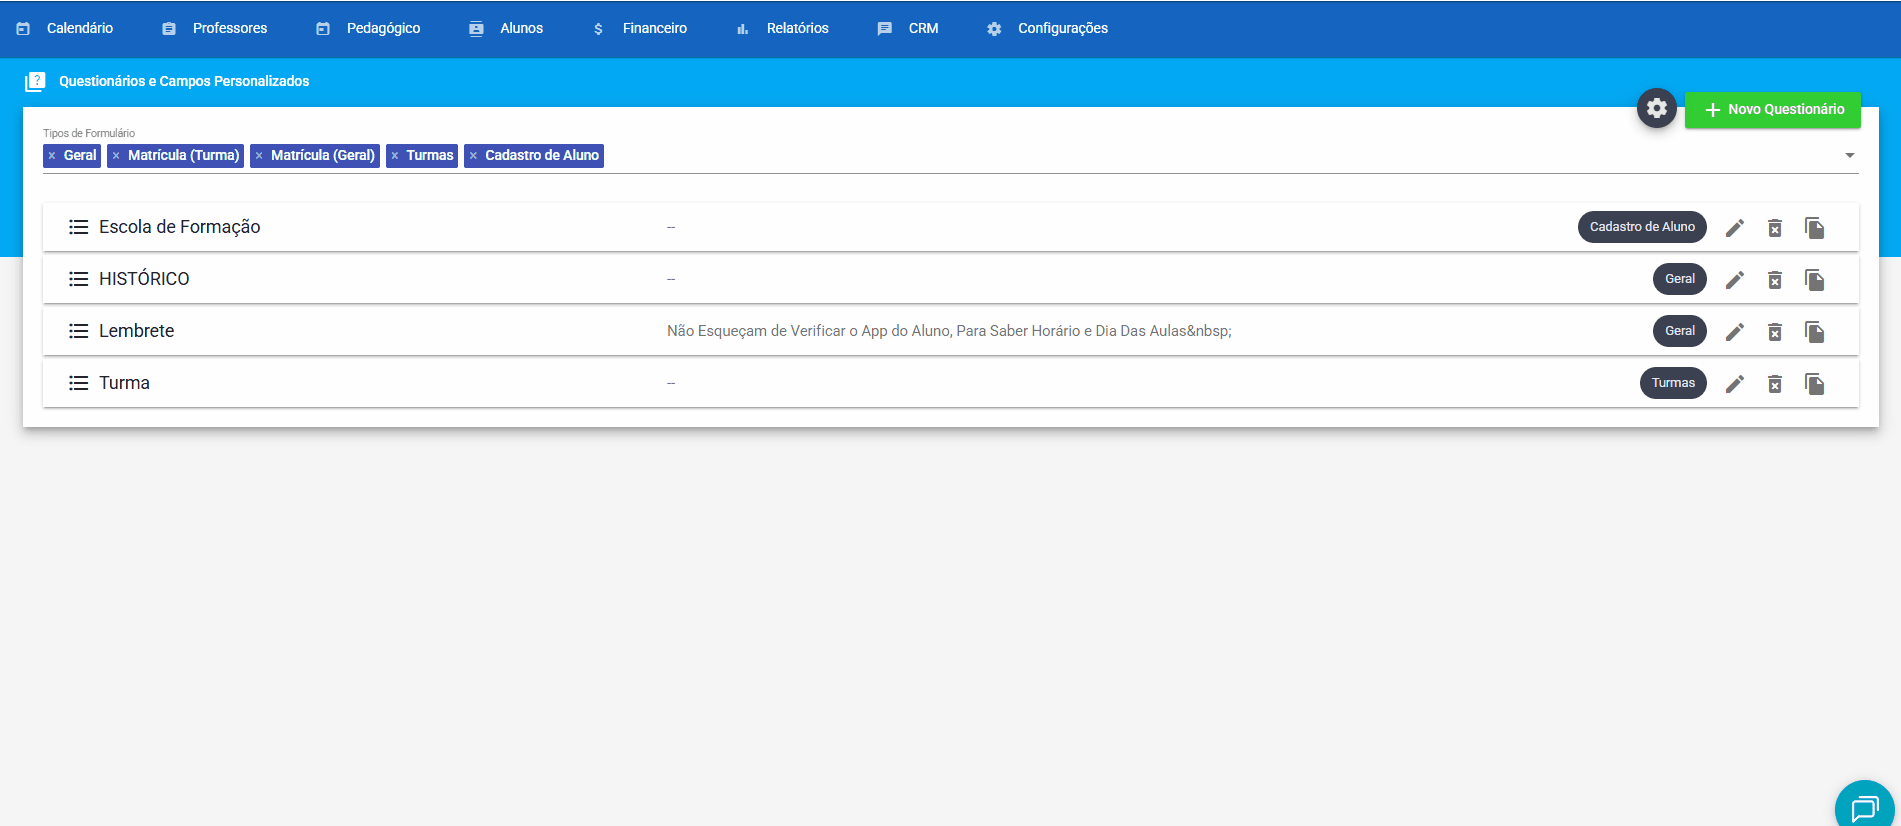Click the pencil icon for Turma
The width and height of the screenshot is (1901, 826).
pyautogui.click(x=1735, y=384)
